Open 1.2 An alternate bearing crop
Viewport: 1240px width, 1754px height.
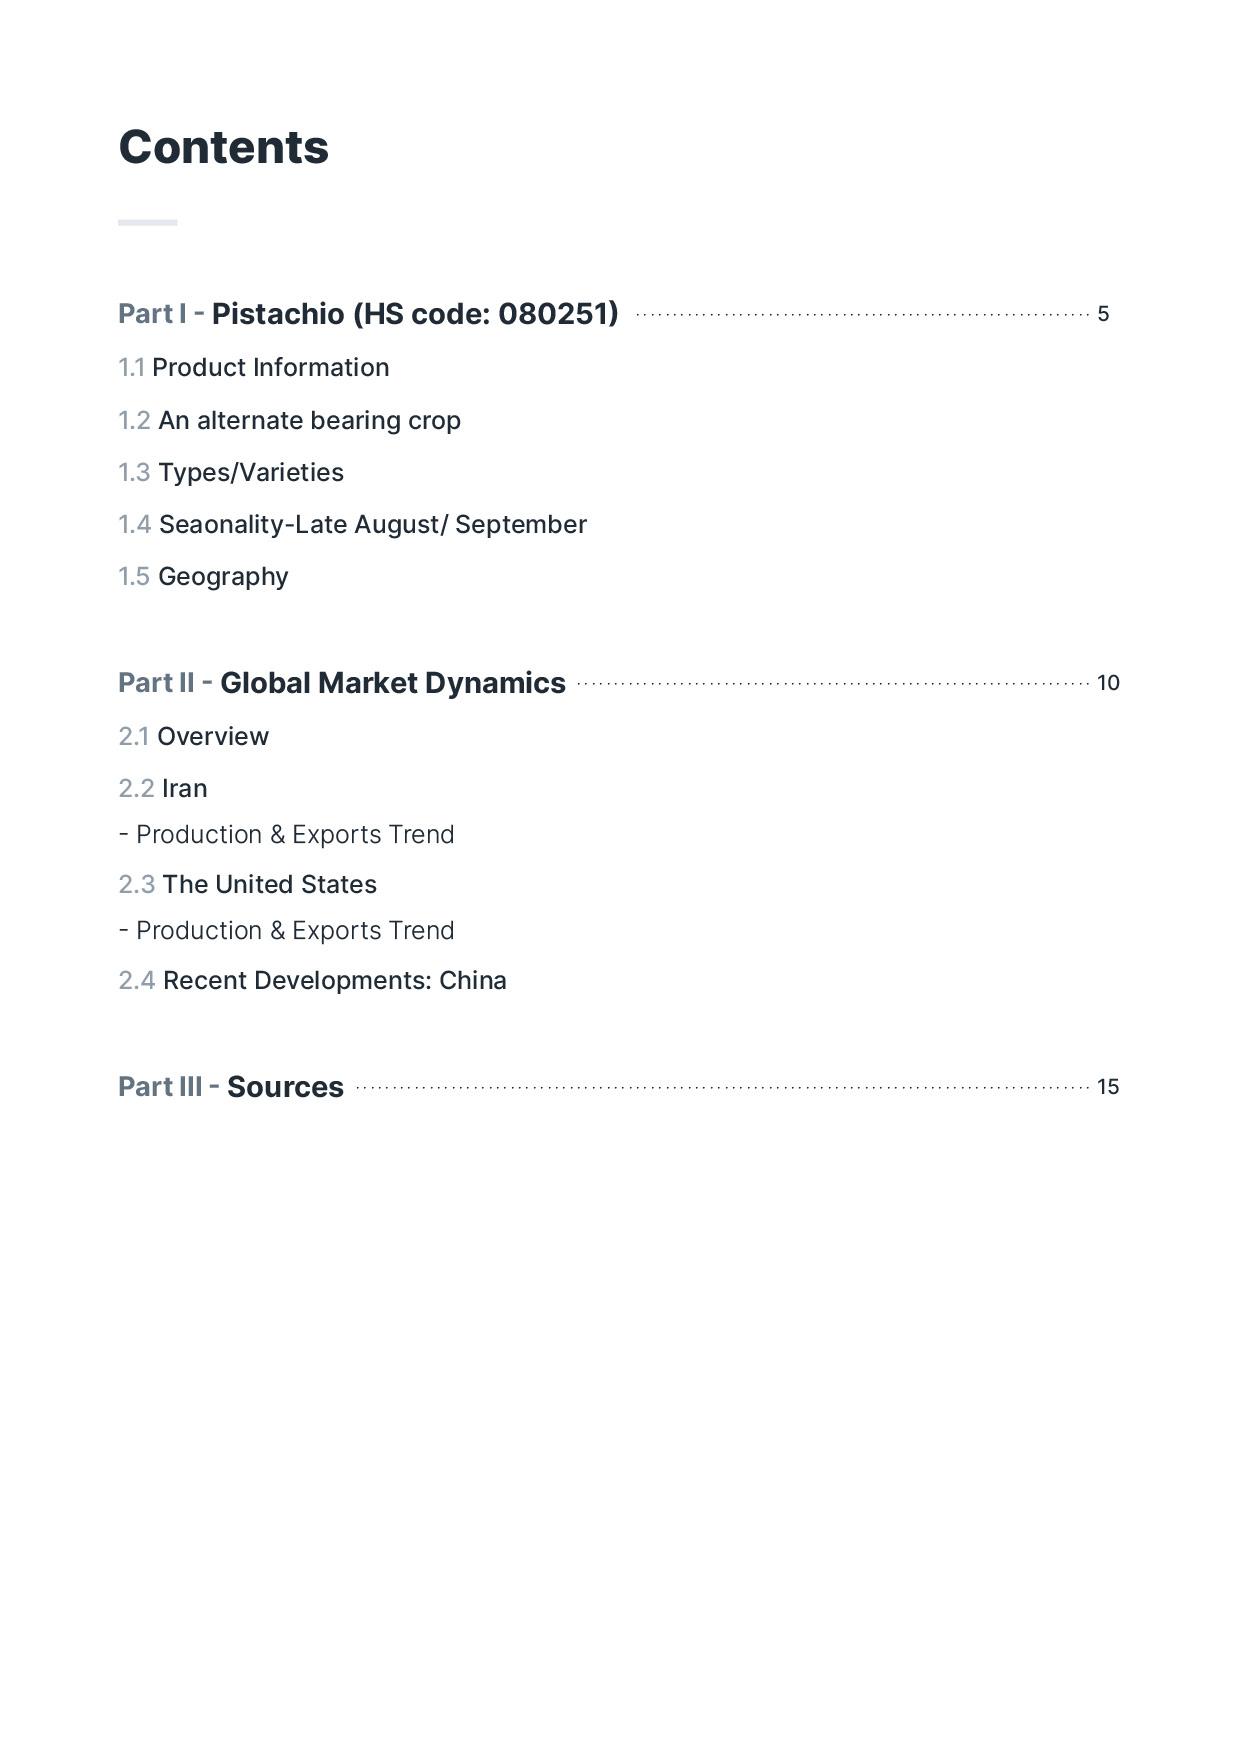[289, 421]
